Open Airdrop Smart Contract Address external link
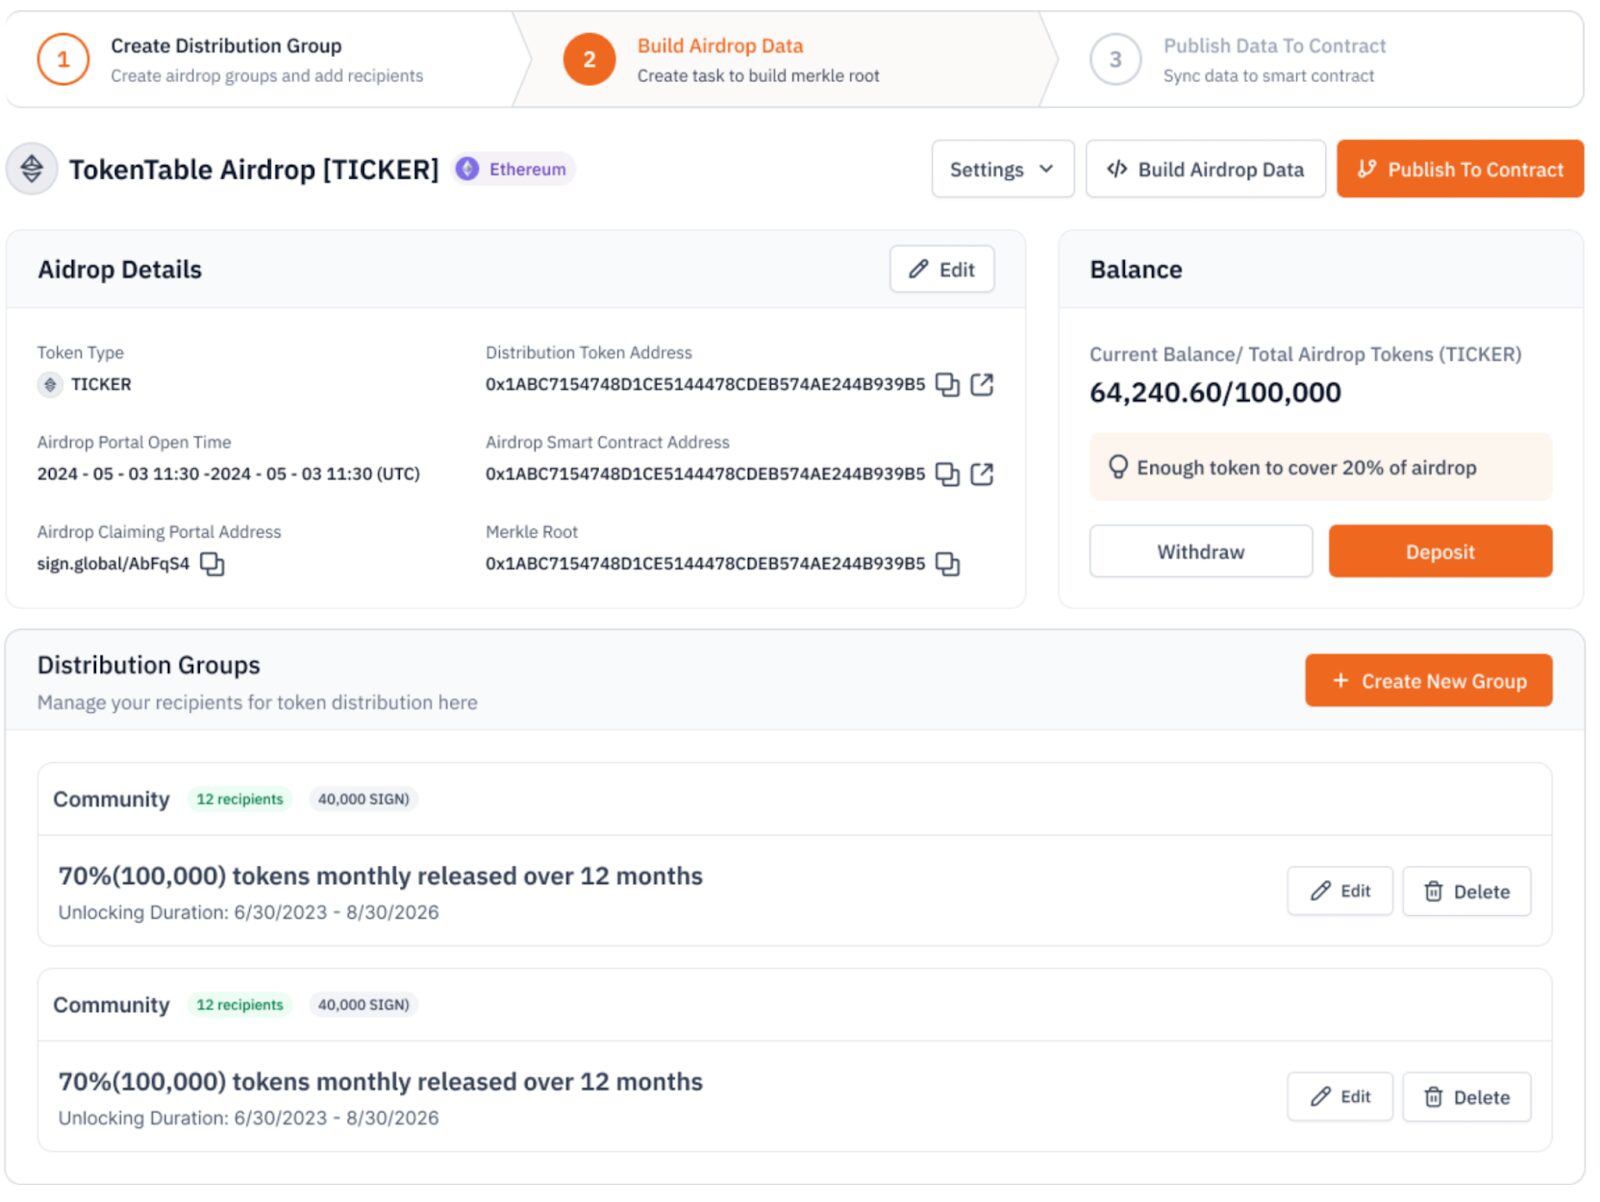1600x1202 pixels. [982, 473]
